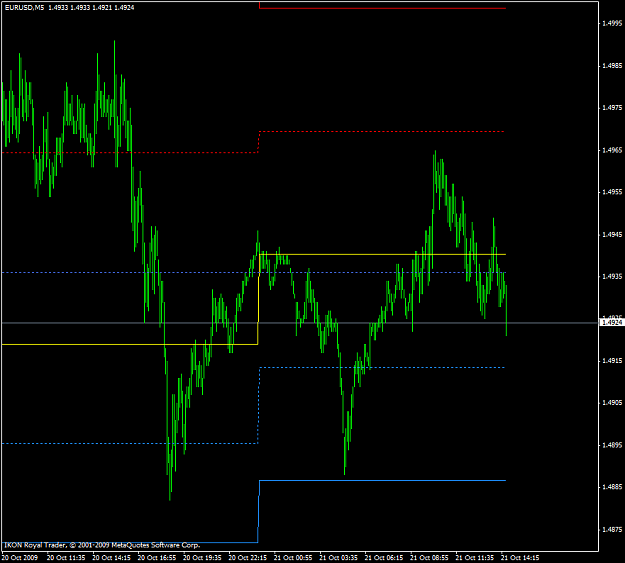
Task: Click the 20 Oct 14:15 time label
Action: click(x=111, y=557)
